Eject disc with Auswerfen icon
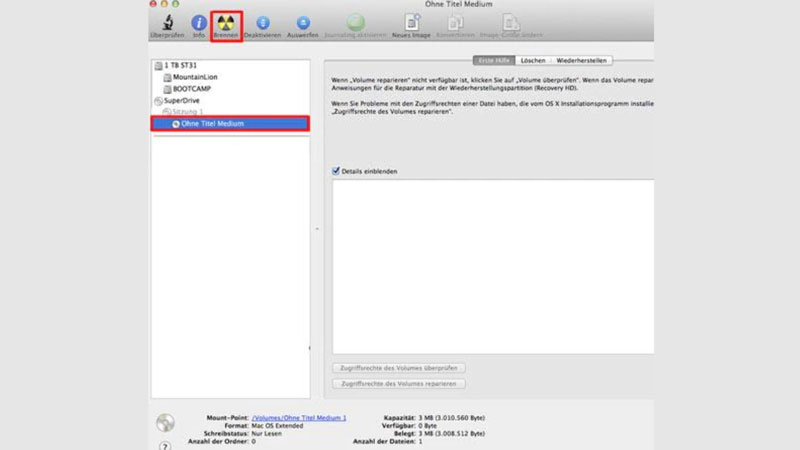 tap(303, 22)
